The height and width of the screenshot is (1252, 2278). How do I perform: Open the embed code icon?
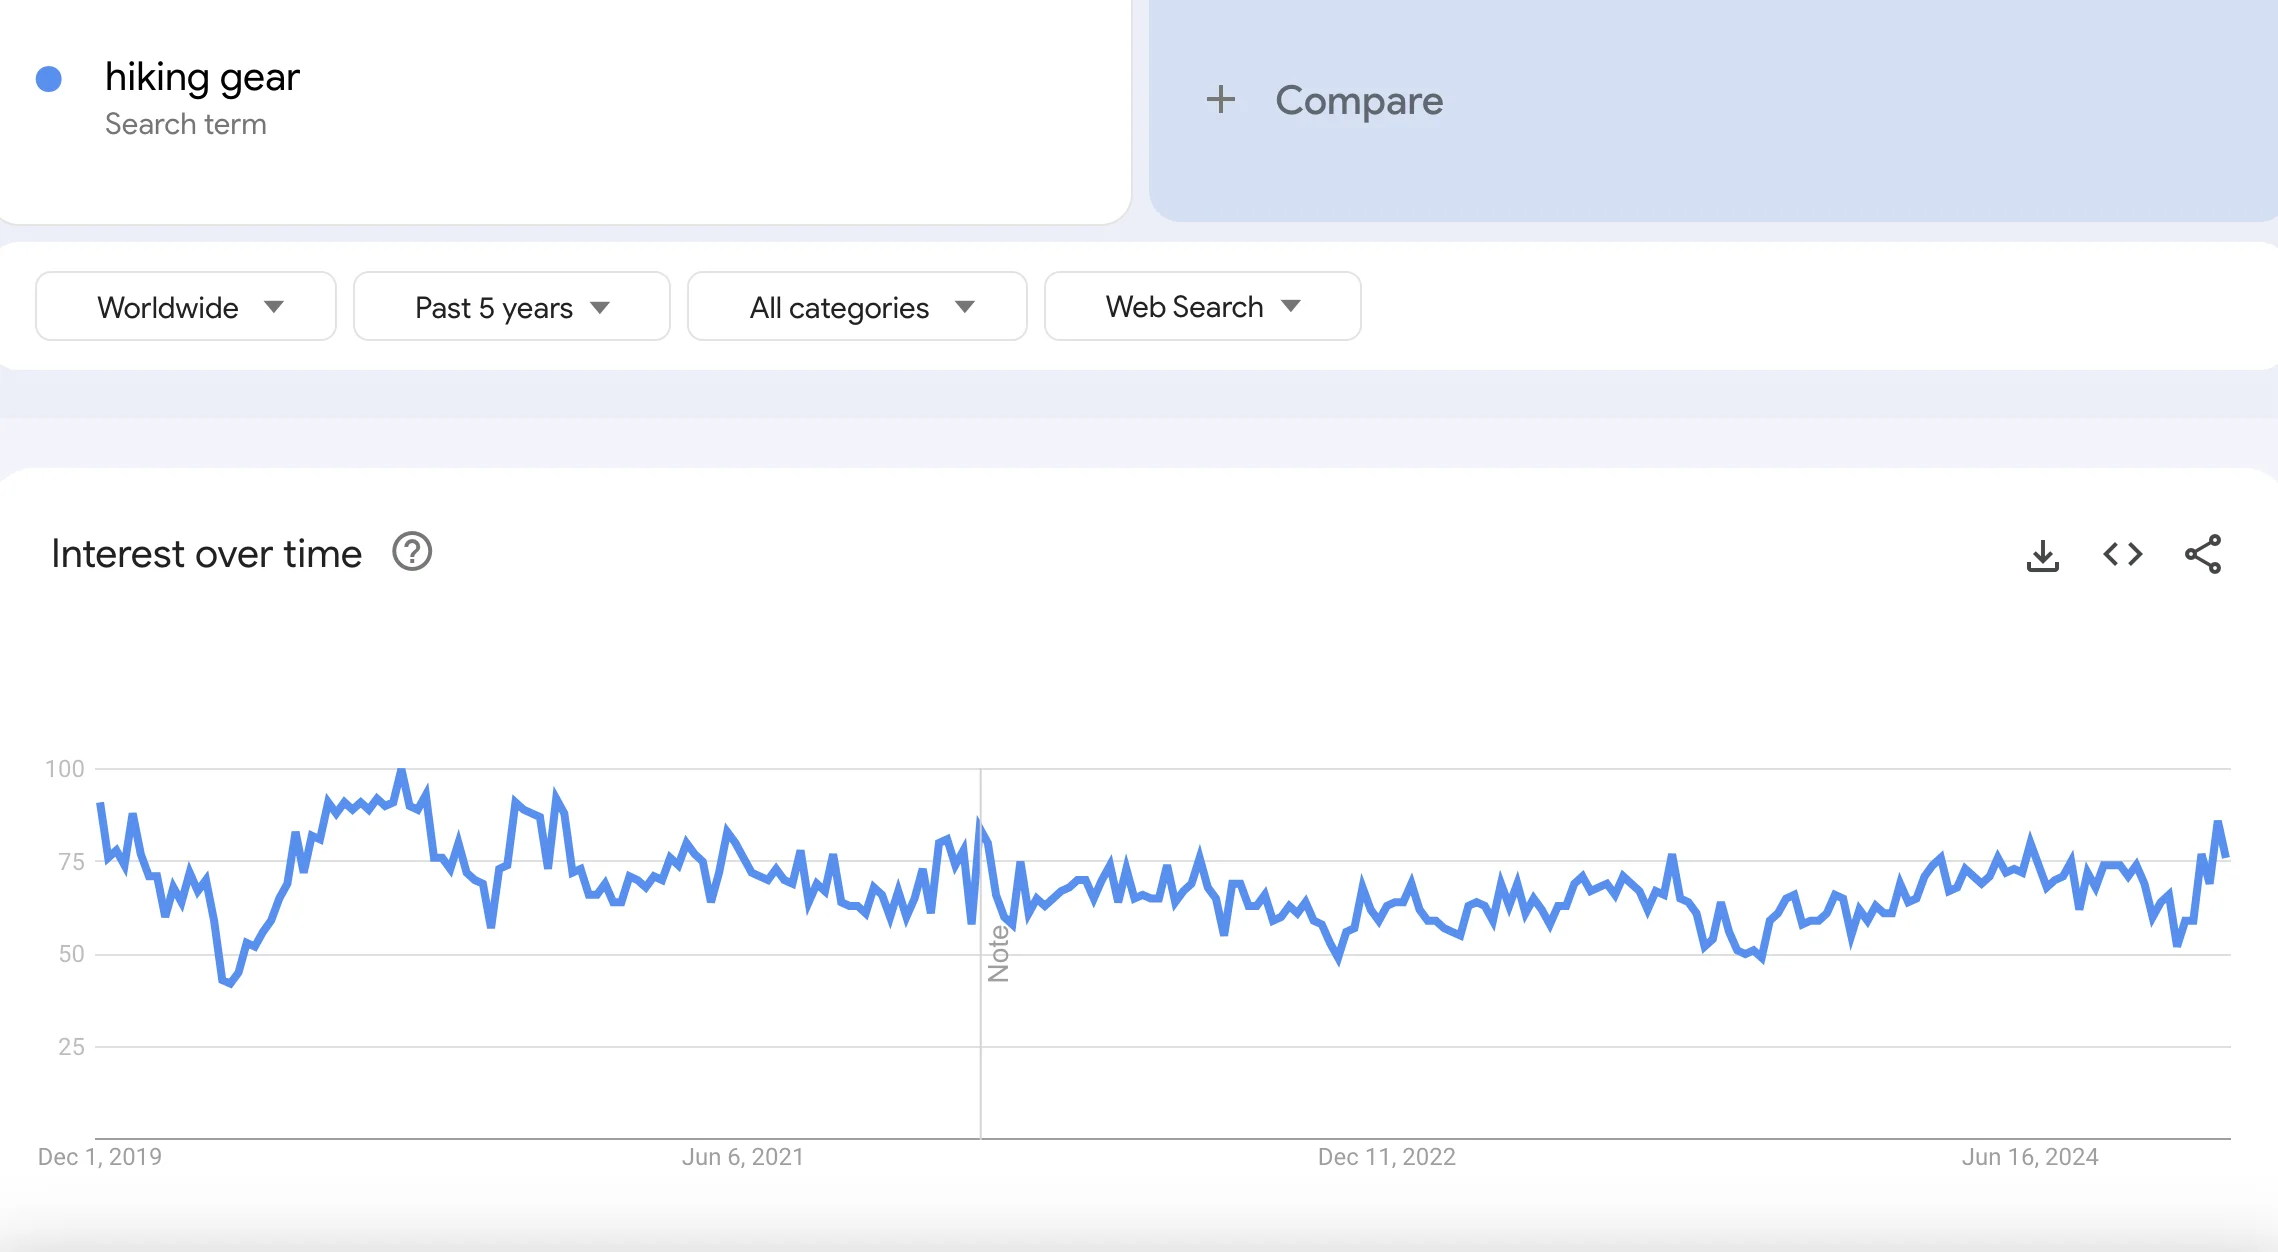(x=2122, y=554)
